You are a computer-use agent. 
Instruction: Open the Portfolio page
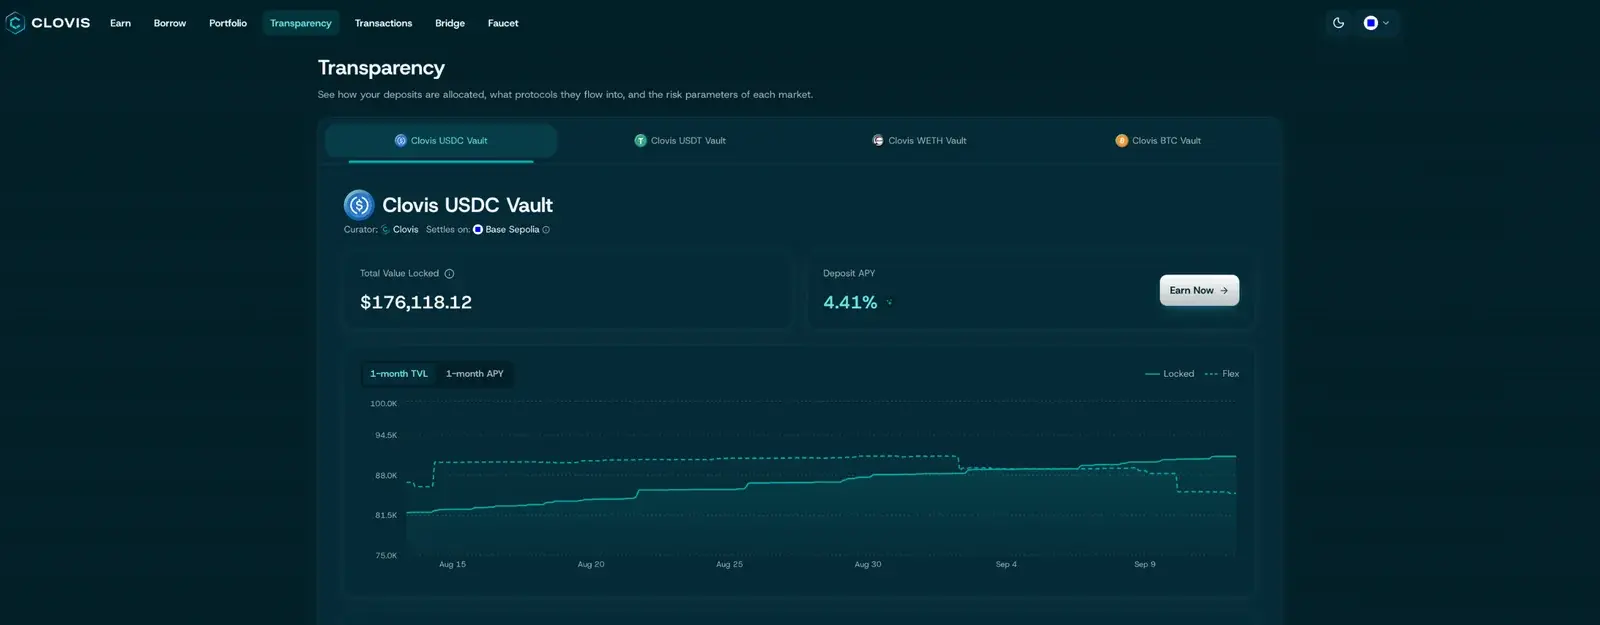click(x=228, y=23)
